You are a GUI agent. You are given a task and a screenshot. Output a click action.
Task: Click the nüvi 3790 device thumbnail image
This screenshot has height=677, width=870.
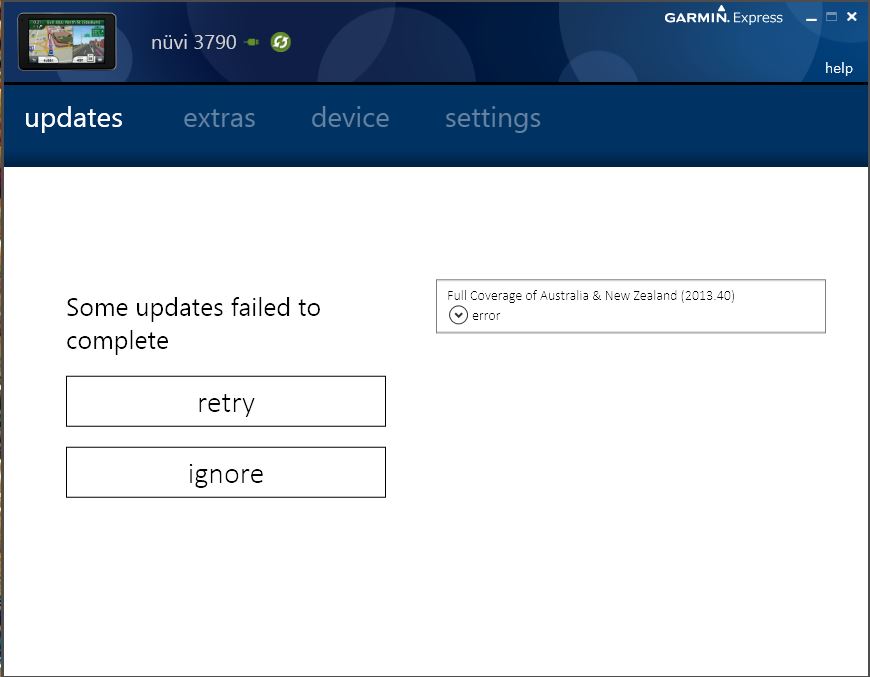67,42
